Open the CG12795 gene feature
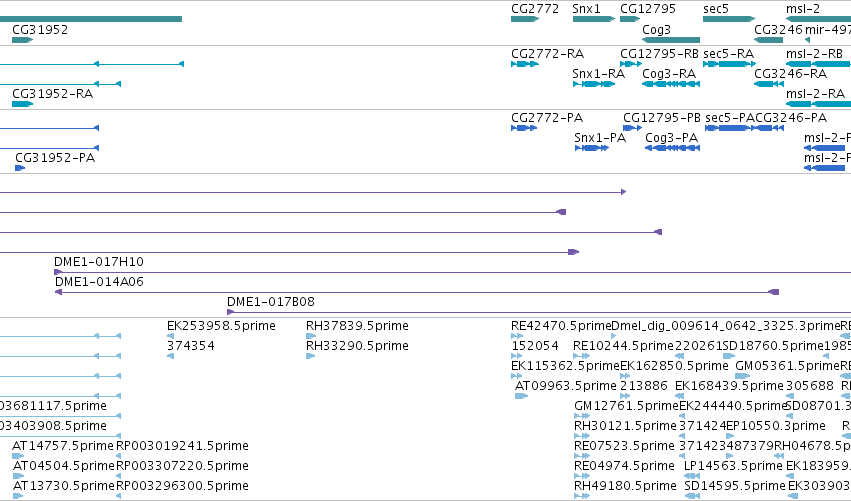 [x=630, y=19]
